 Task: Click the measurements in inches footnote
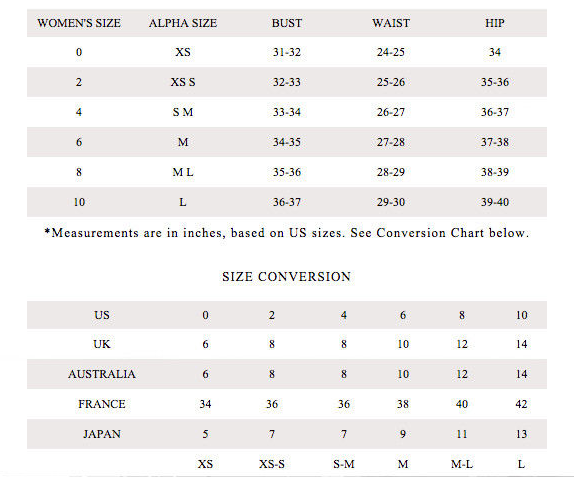[287, 233]
